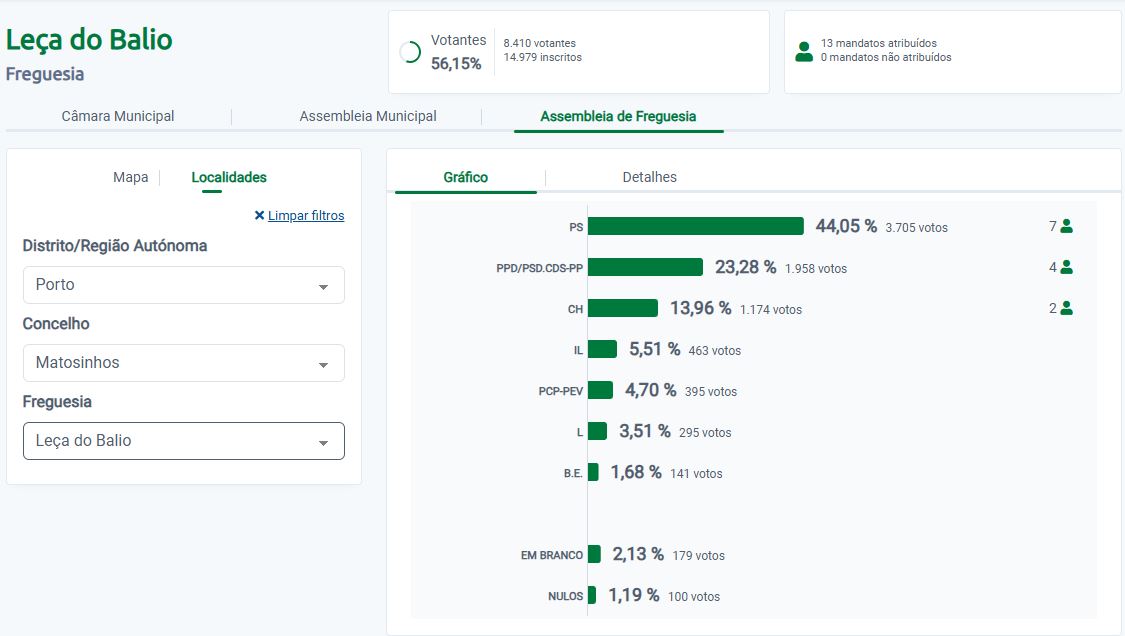Expand the Concelho dropdown showing Matosinhos
Viewport: 1125px width, 636px height.
184,363
